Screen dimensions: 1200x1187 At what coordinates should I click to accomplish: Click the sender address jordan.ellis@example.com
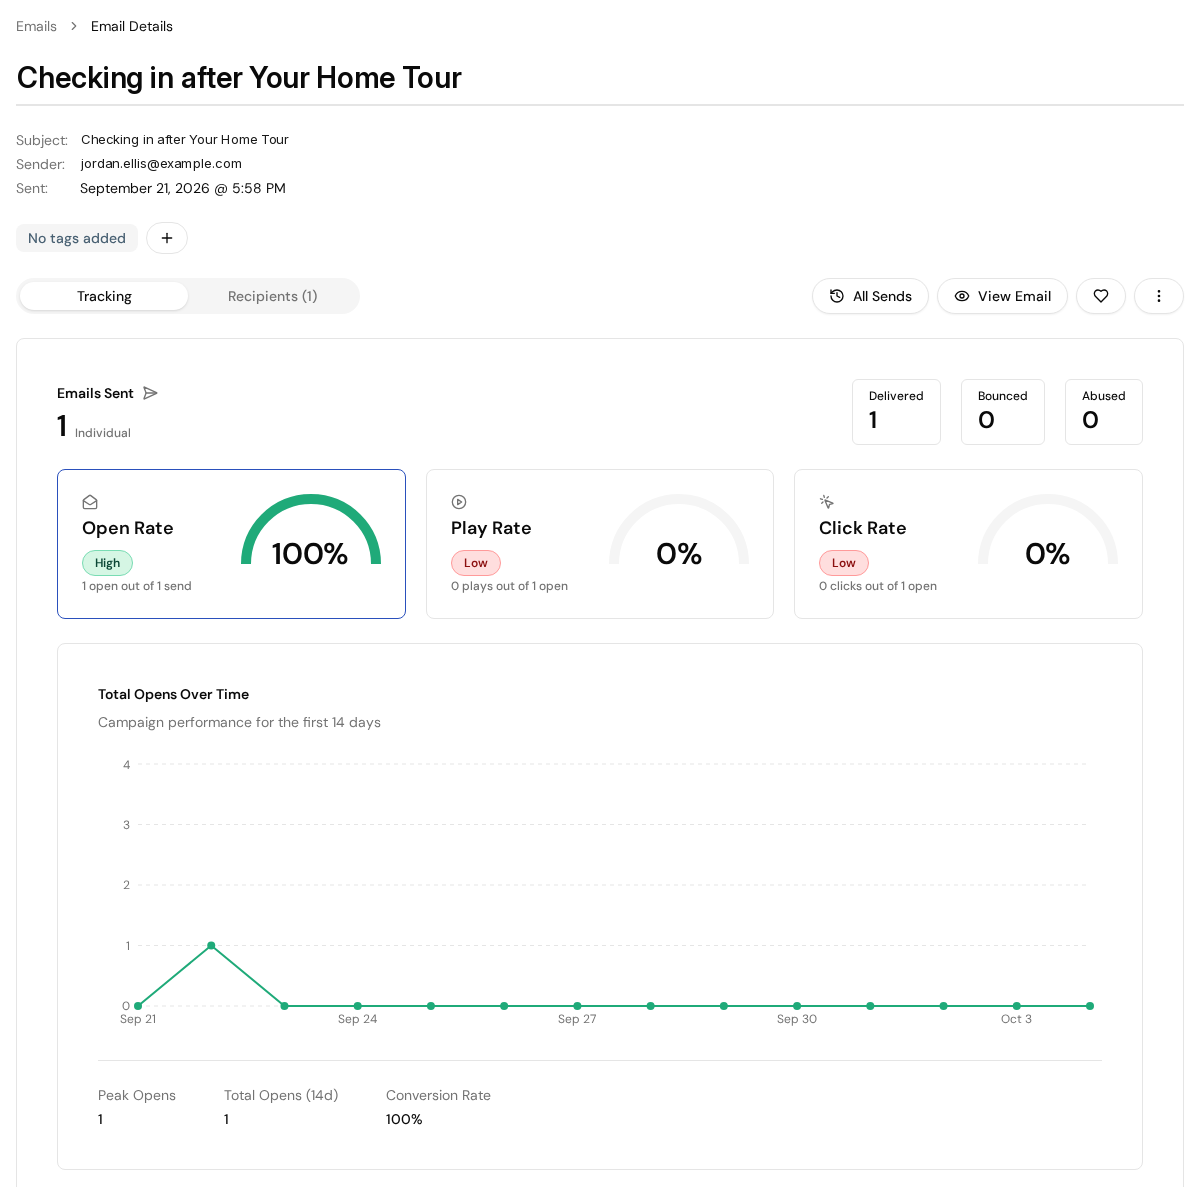(161, 164)
